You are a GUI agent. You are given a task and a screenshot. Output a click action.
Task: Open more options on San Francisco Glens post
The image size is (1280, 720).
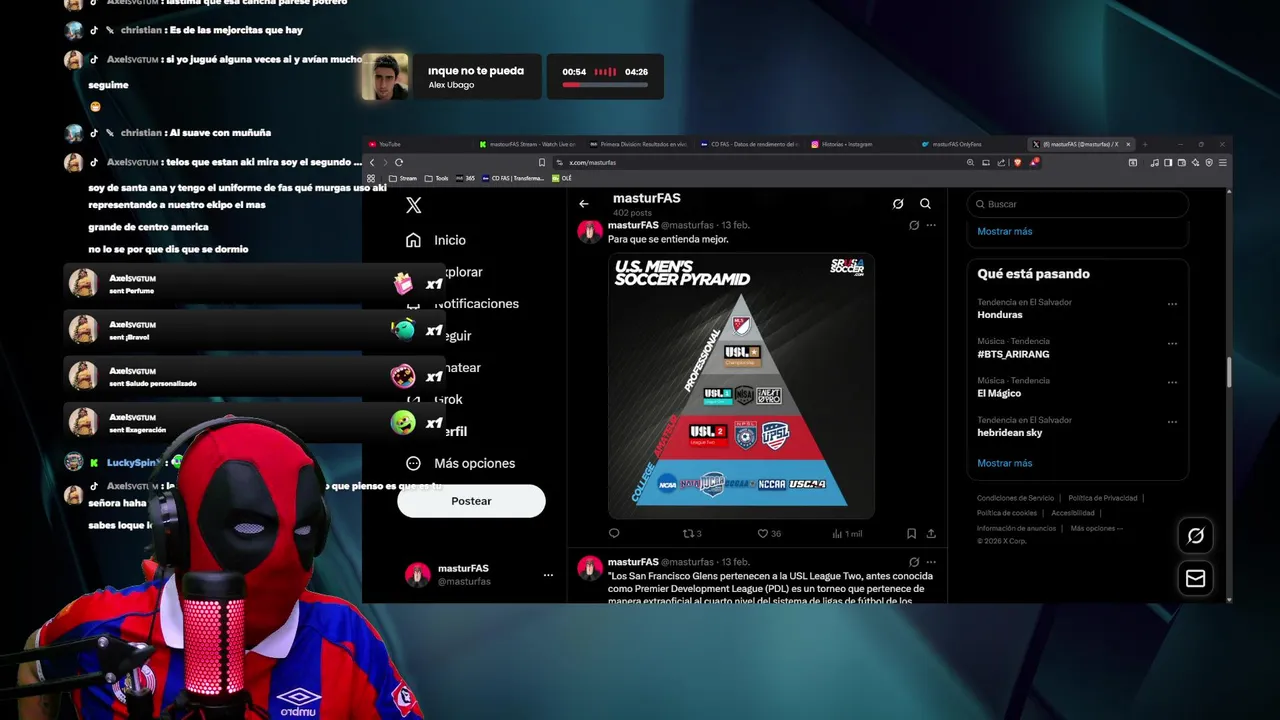point(931,562)
